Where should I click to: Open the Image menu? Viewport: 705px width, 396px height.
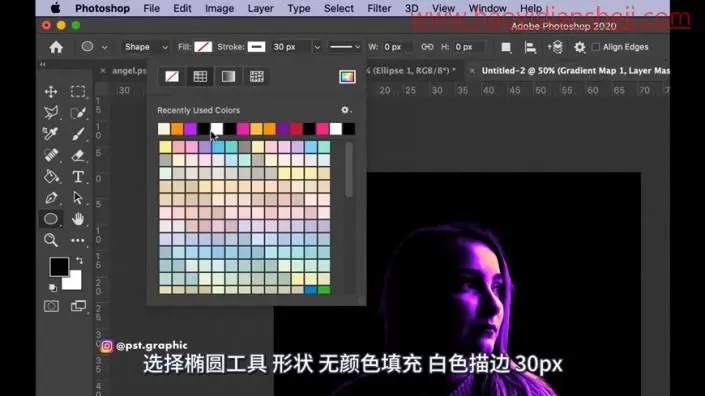point(219,8)
